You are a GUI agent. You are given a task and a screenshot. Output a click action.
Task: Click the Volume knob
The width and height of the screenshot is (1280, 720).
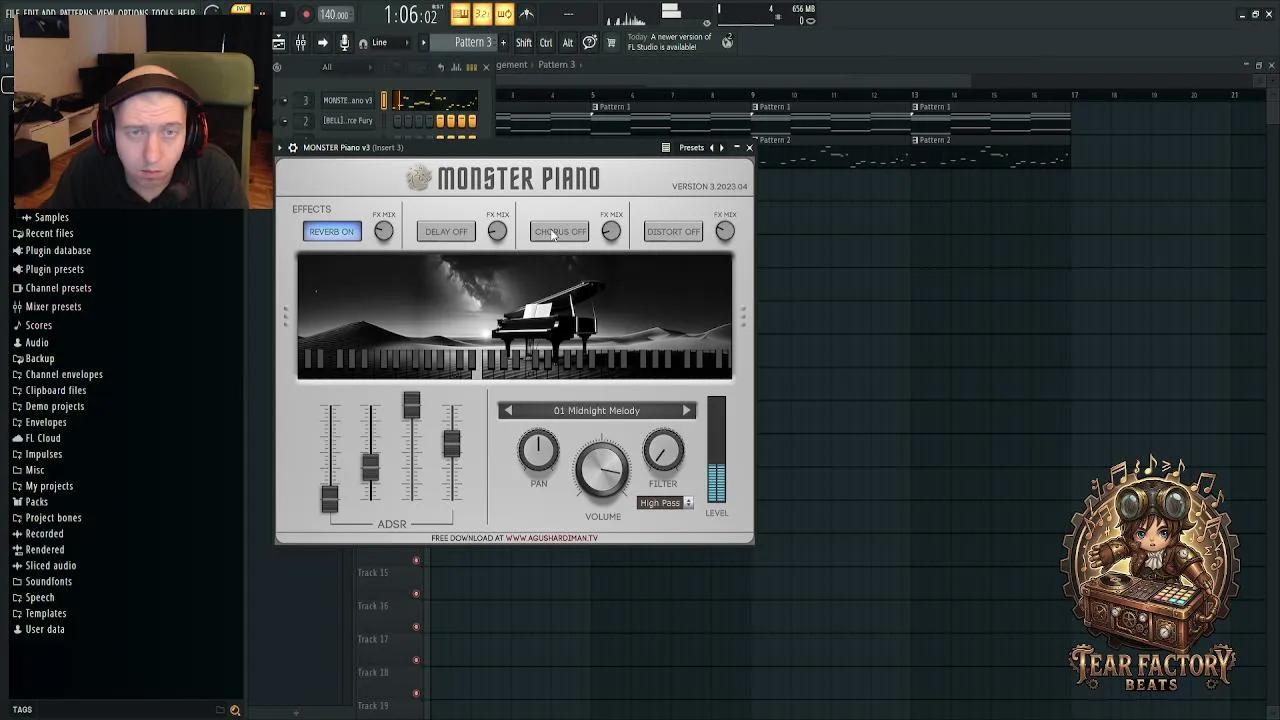point(602,470)
